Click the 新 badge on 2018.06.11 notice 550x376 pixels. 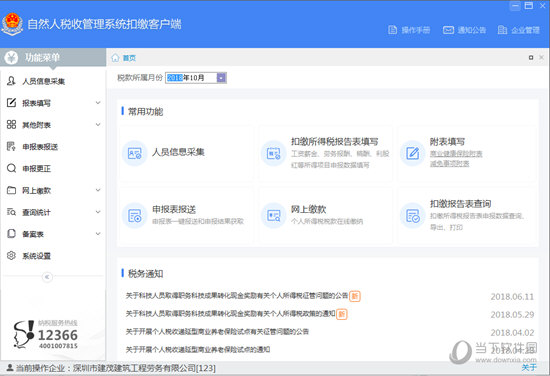tap(355, 296)
